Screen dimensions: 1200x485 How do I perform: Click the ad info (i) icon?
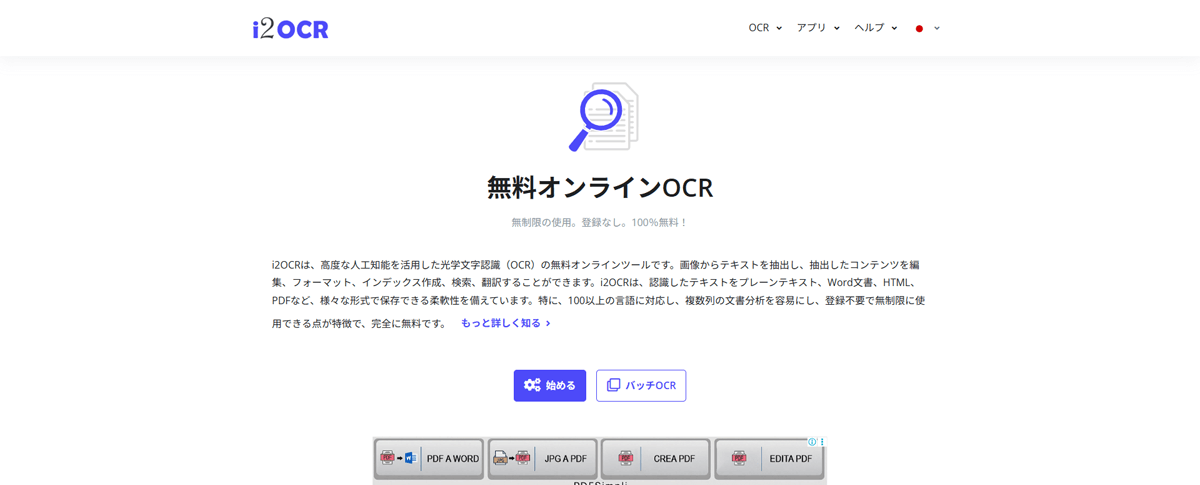coord(812,442)
